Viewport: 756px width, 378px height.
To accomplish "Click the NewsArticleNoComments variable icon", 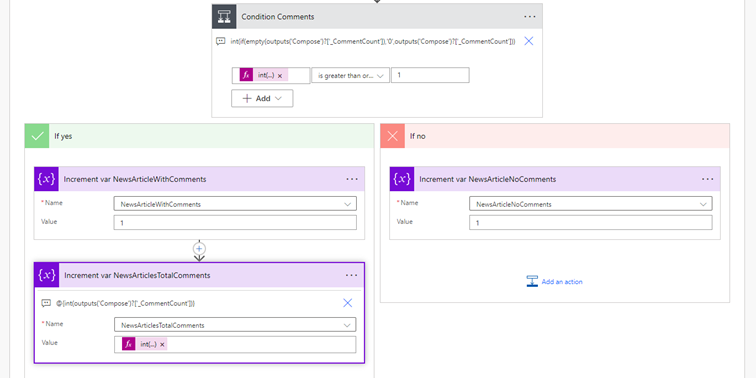I will tap(402, 179).
